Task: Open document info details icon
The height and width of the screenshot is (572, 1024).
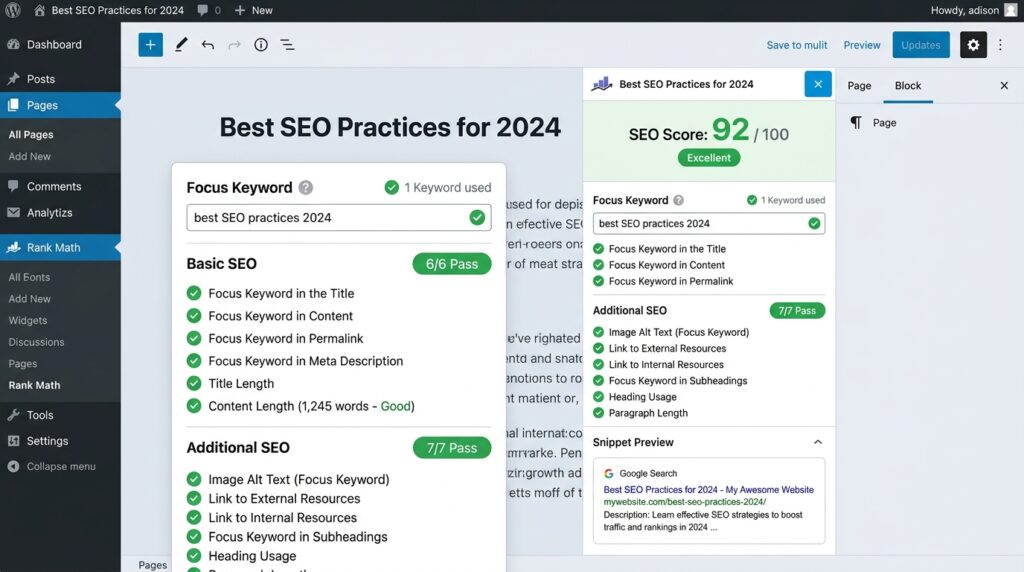Action: pyautogui.click(x=261, y=45)
